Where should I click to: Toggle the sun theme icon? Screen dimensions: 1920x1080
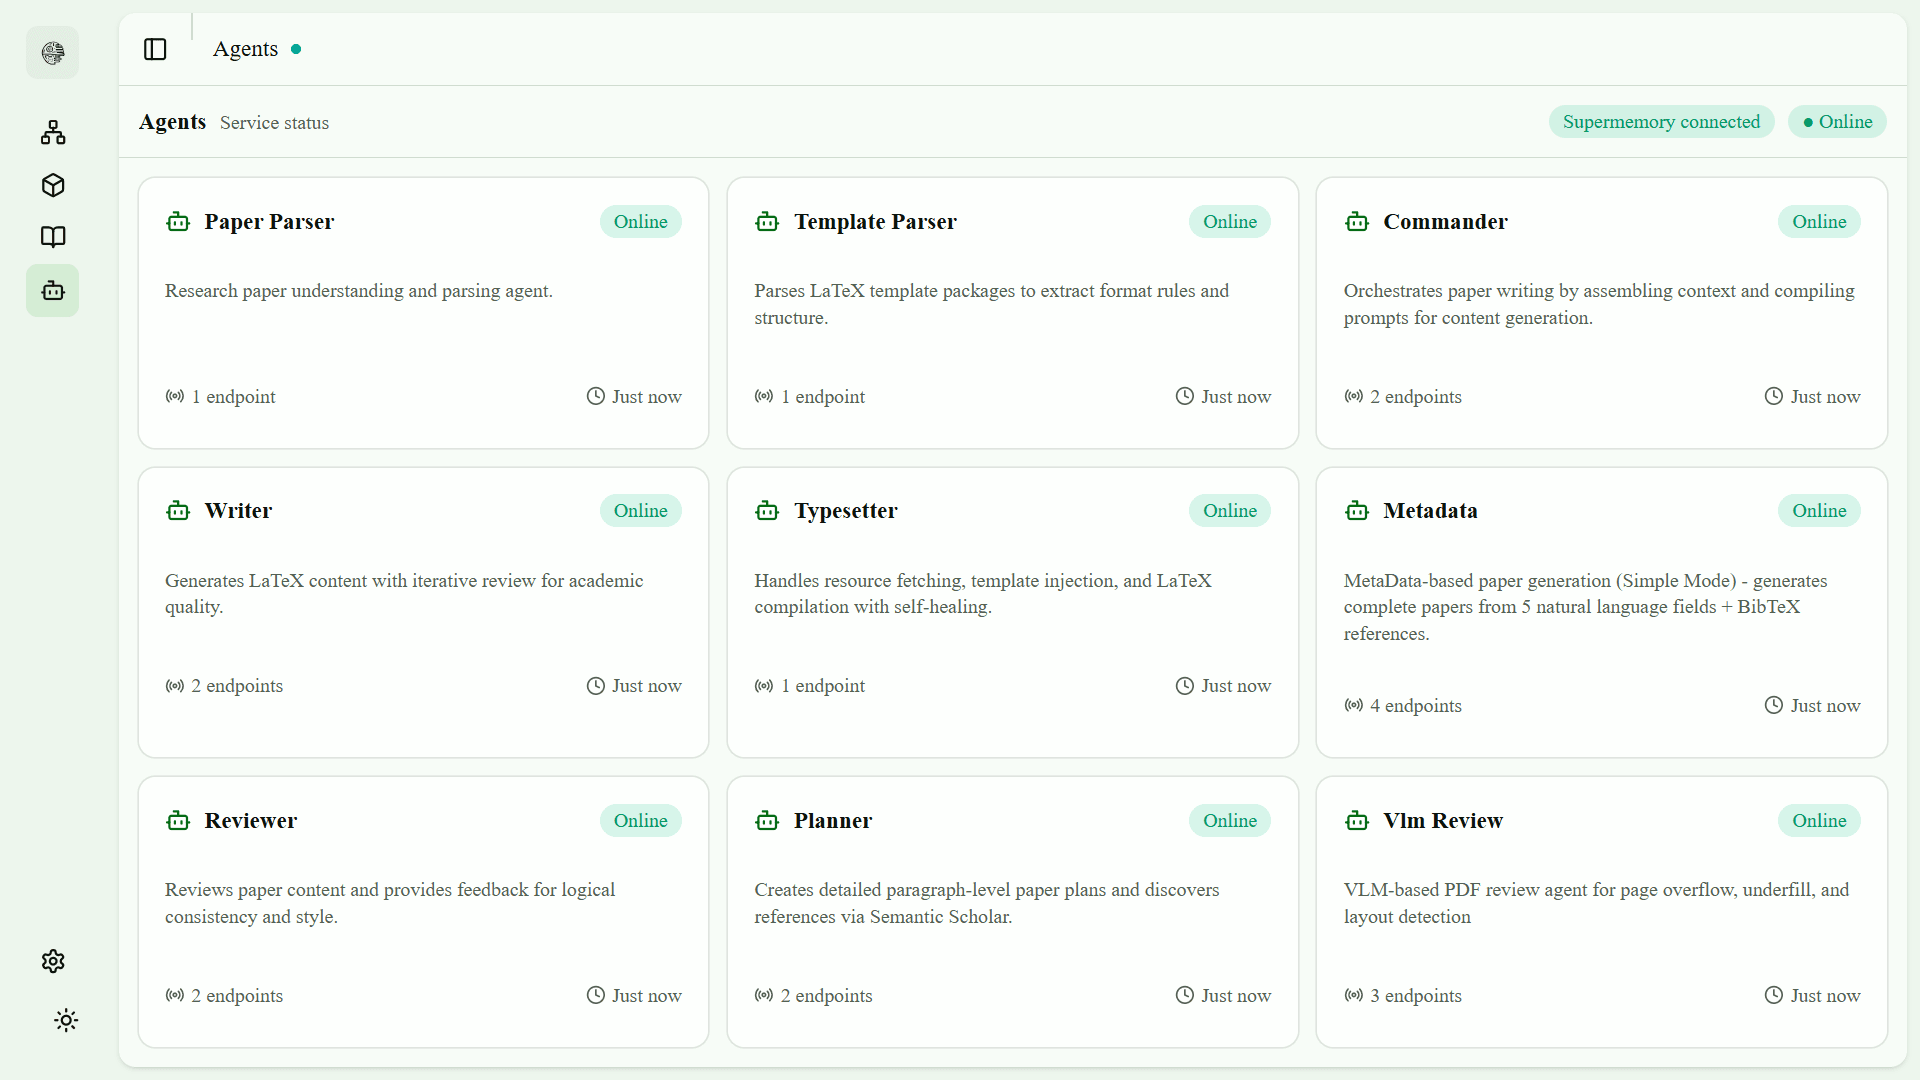[x=66, y=1020]
